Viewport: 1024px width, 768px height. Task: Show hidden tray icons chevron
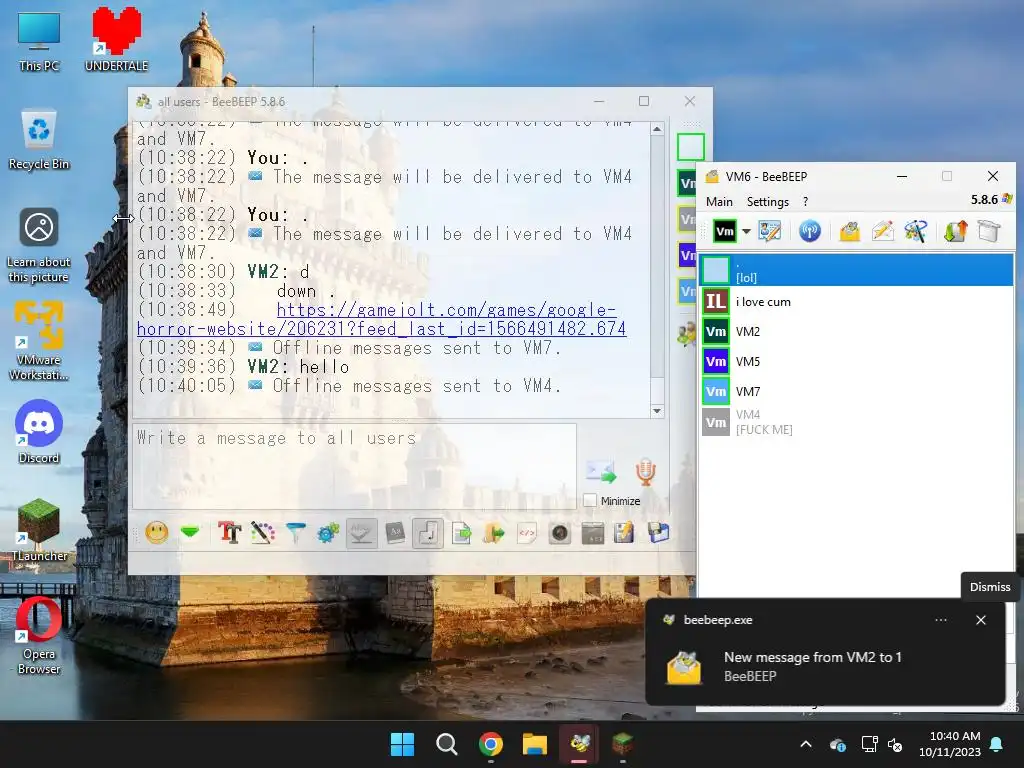[806, 744]
